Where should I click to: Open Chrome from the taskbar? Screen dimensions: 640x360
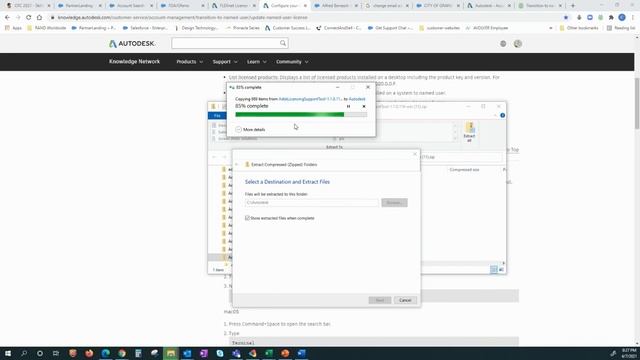click(x=122, y=353)
